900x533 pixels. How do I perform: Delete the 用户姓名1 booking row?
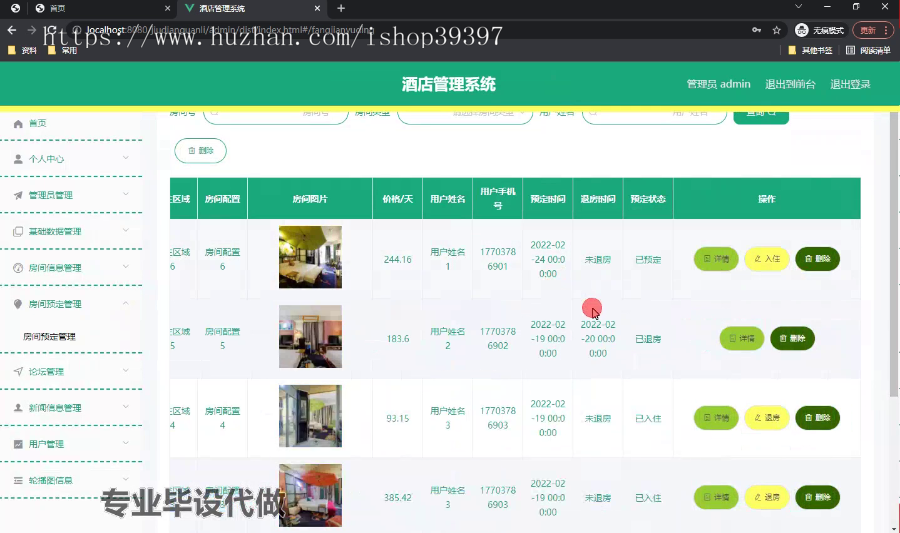click(x=817, y=259)
